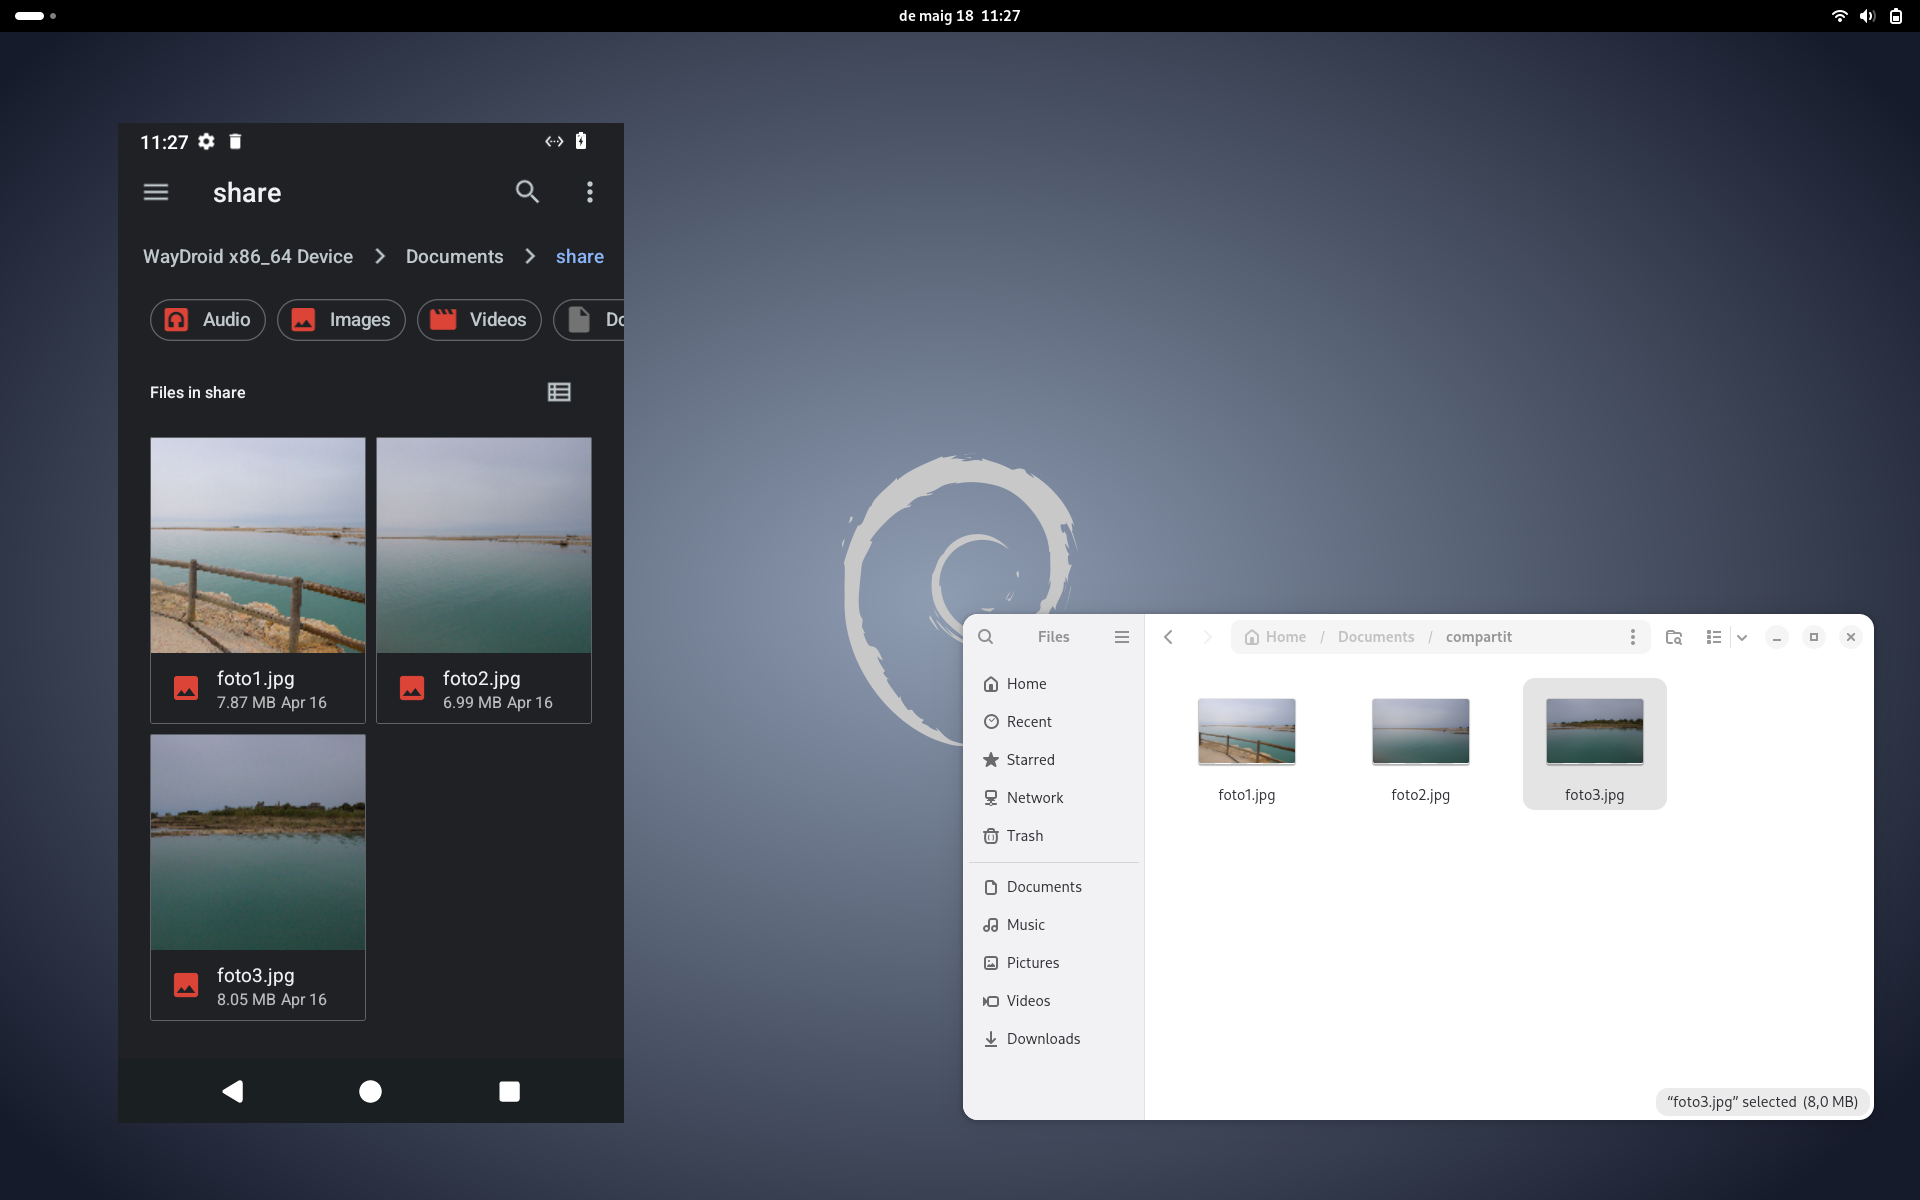Go forward in the Files window
1920x1200 pixels.
point(1207,637)
